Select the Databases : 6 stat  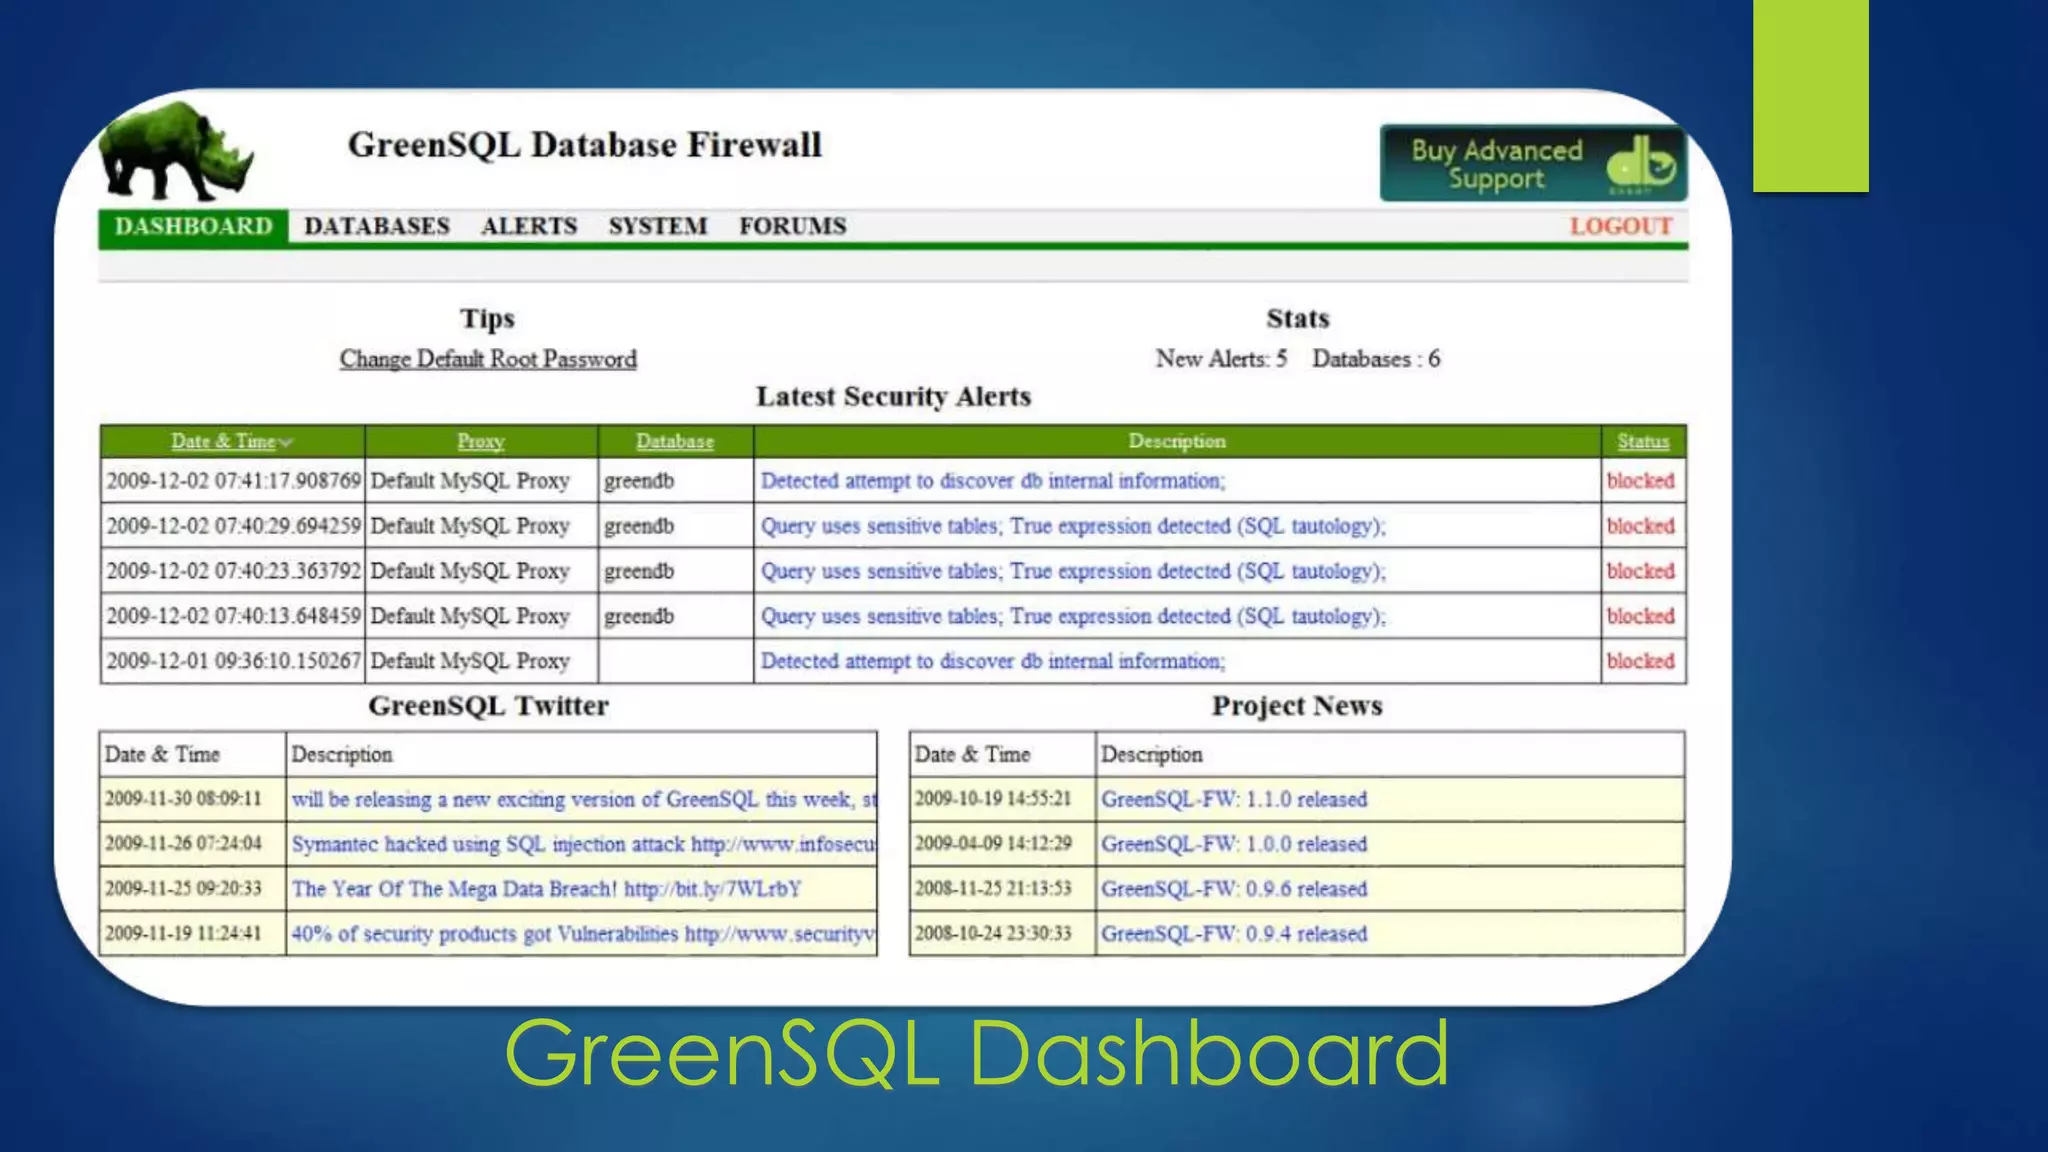pyautogui.click(x=1376, y=359)
